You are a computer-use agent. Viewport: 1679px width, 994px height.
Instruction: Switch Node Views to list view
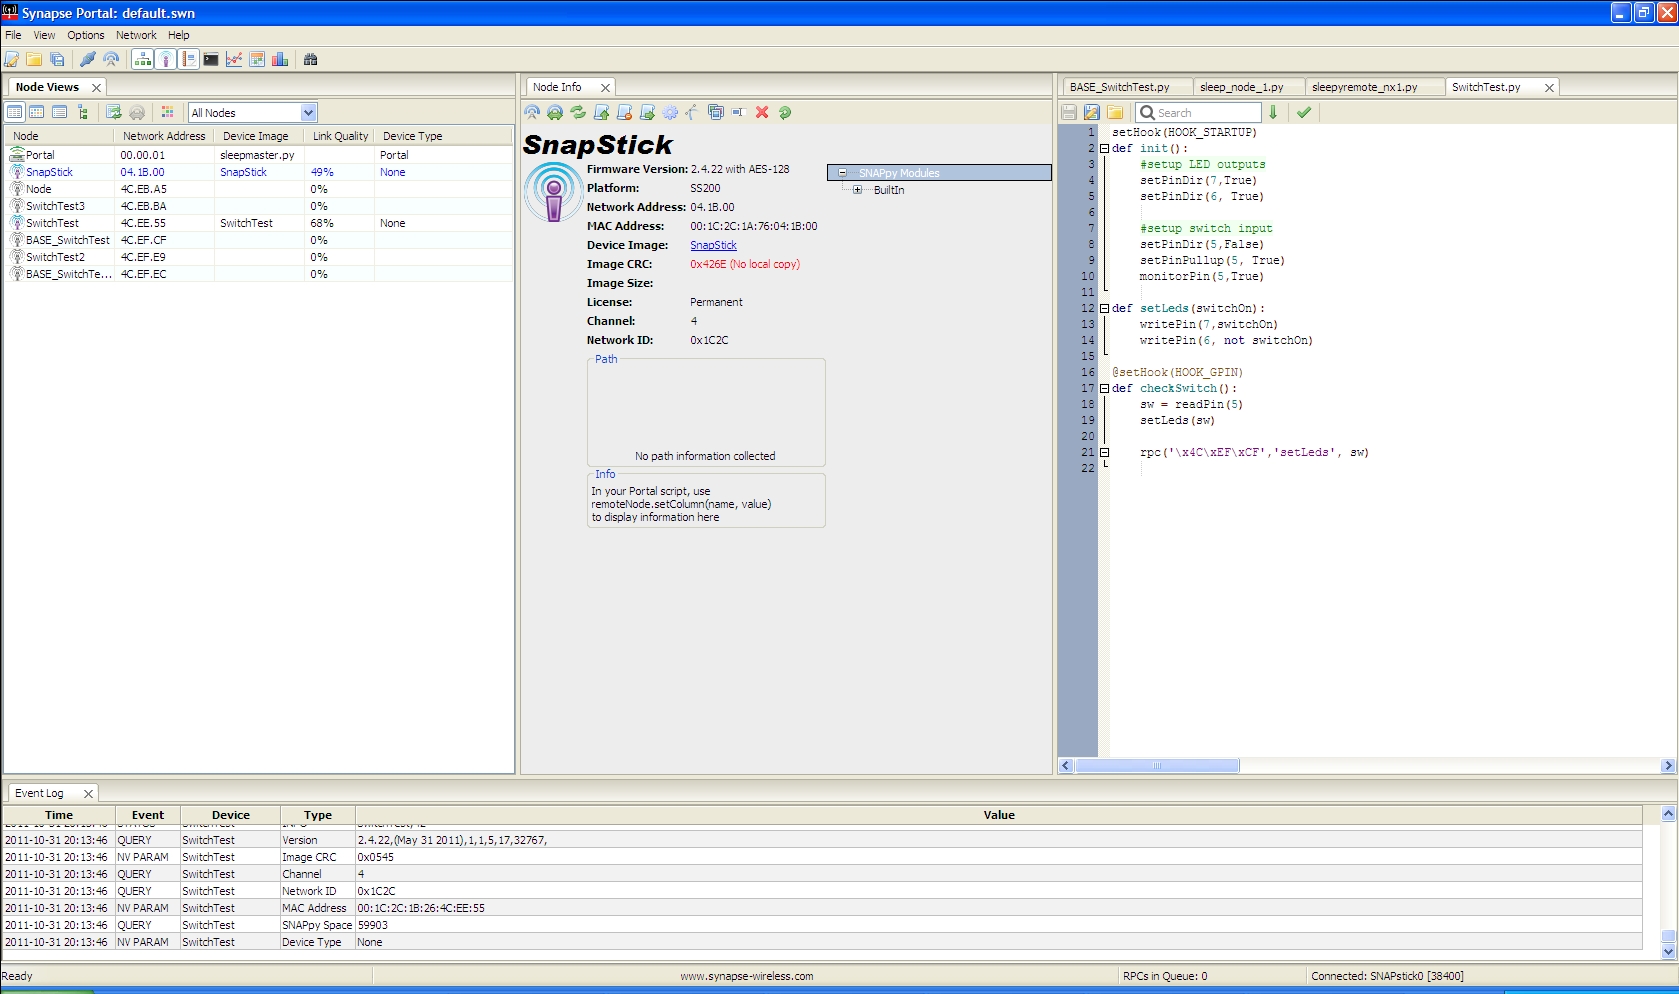(60, 113)
